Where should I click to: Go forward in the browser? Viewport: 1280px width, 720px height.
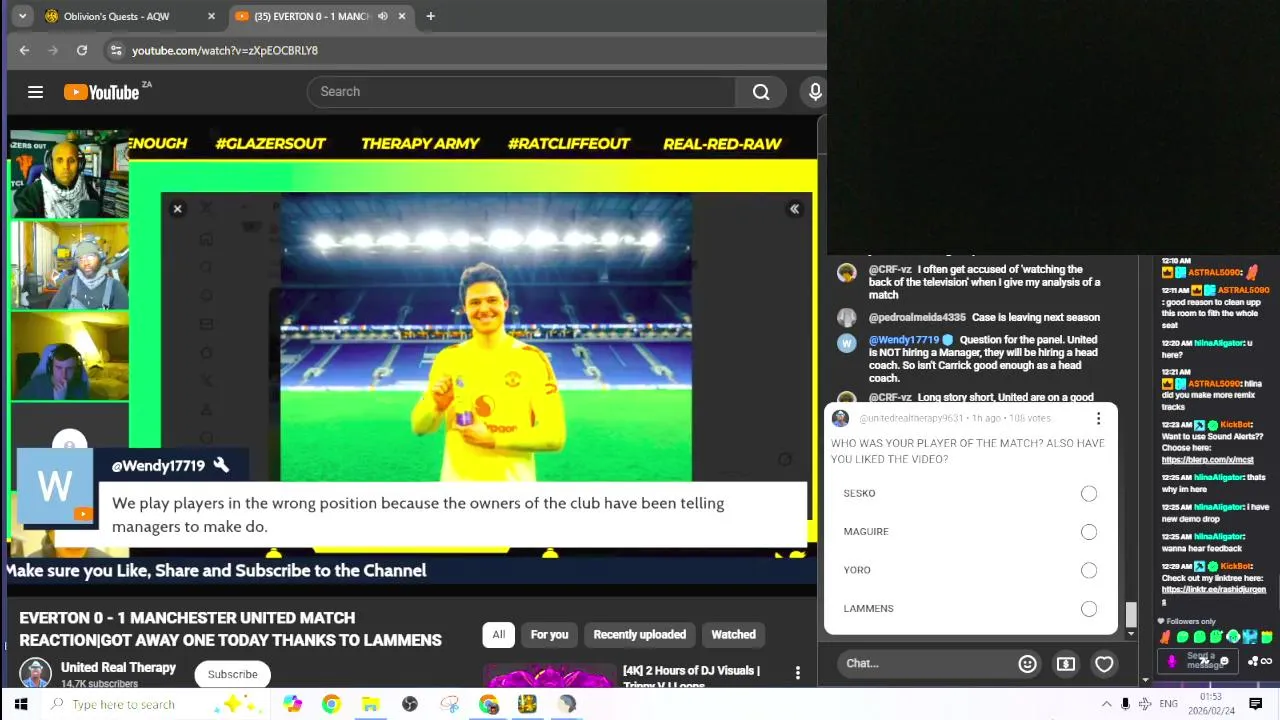[x=53, y=50]
